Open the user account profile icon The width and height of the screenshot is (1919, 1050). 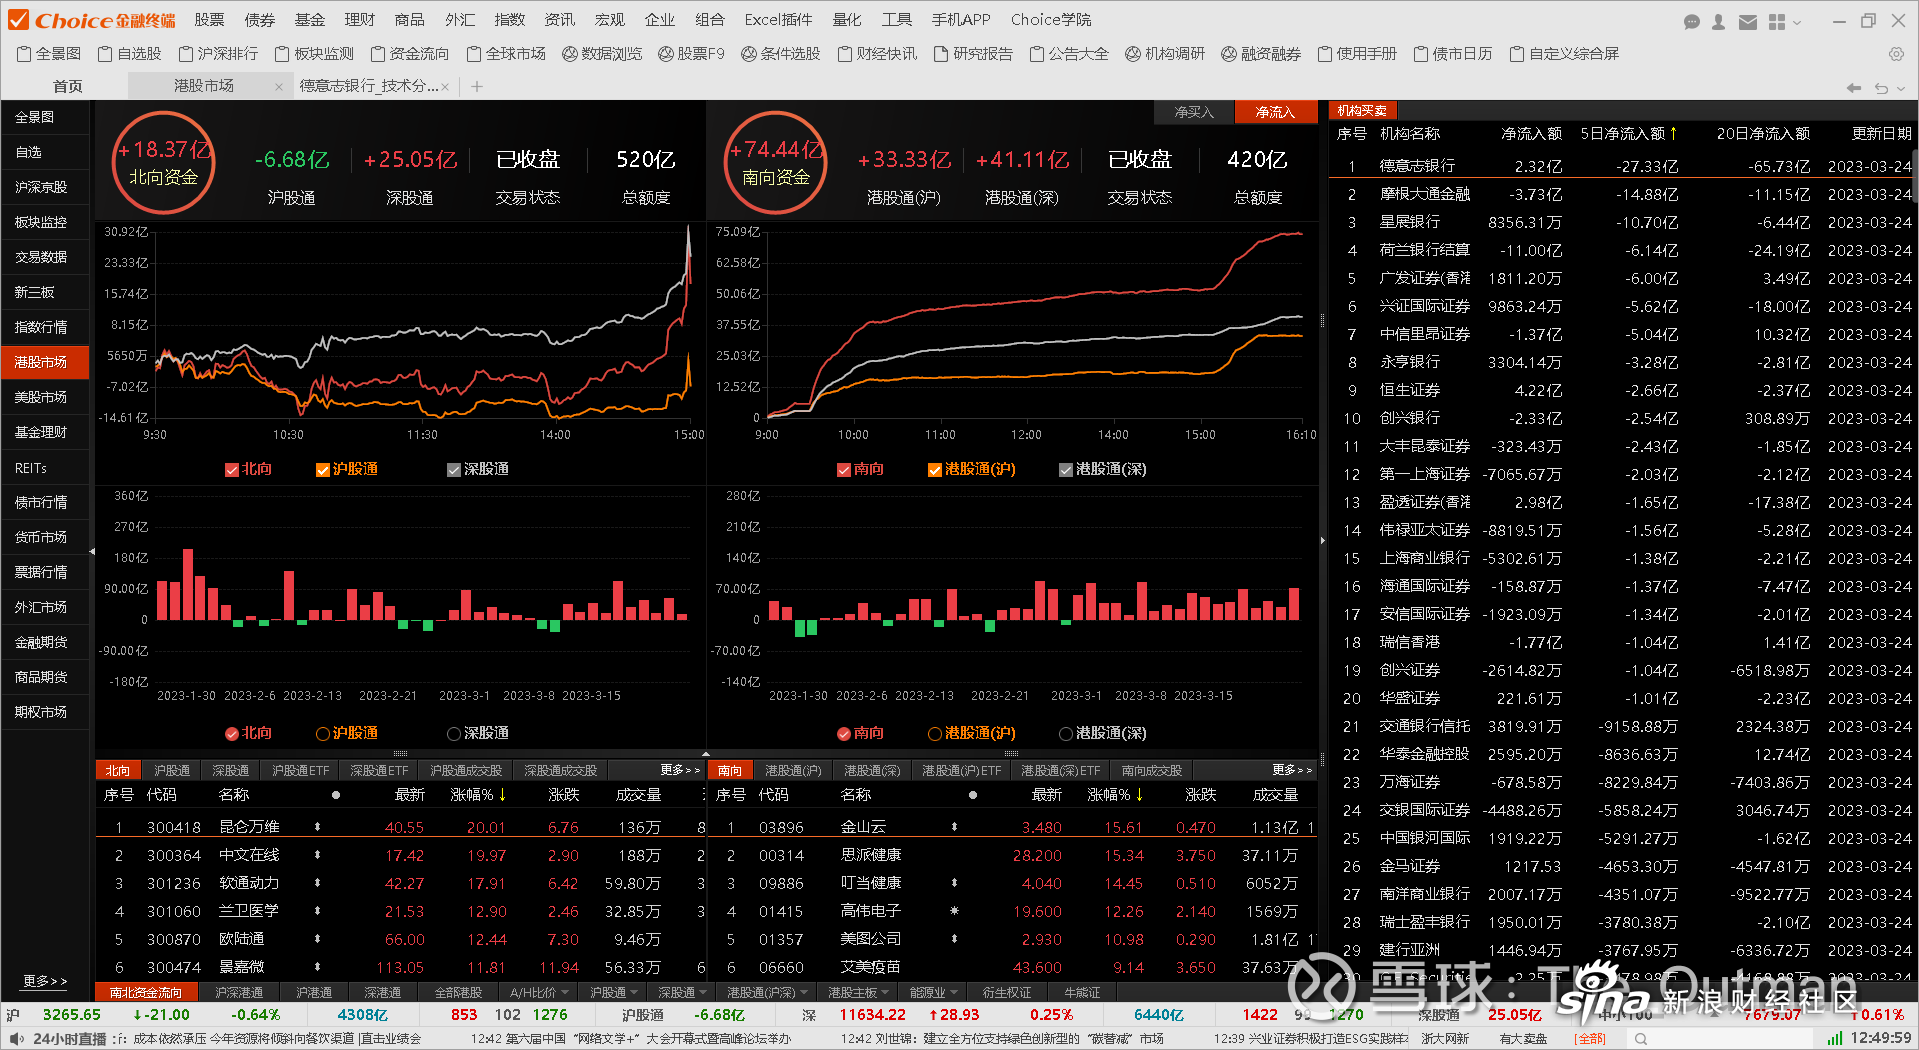pyautogui.click(x=1719, y=21)
